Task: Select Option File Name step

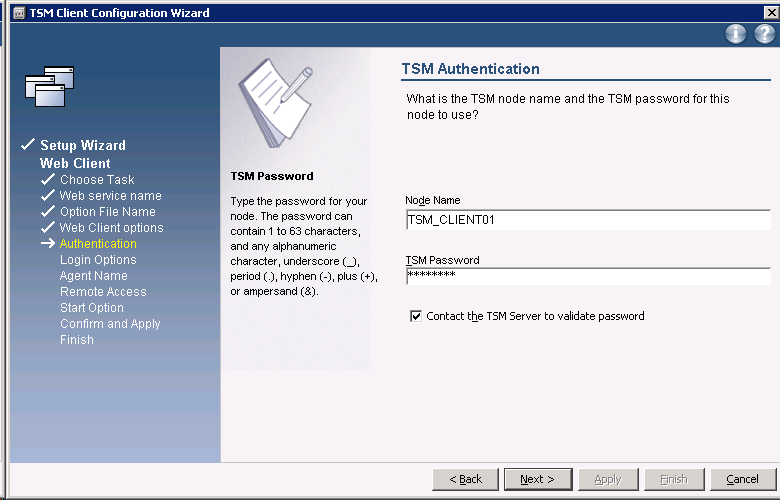Action: pyautogui.click(x=107, y=212)
